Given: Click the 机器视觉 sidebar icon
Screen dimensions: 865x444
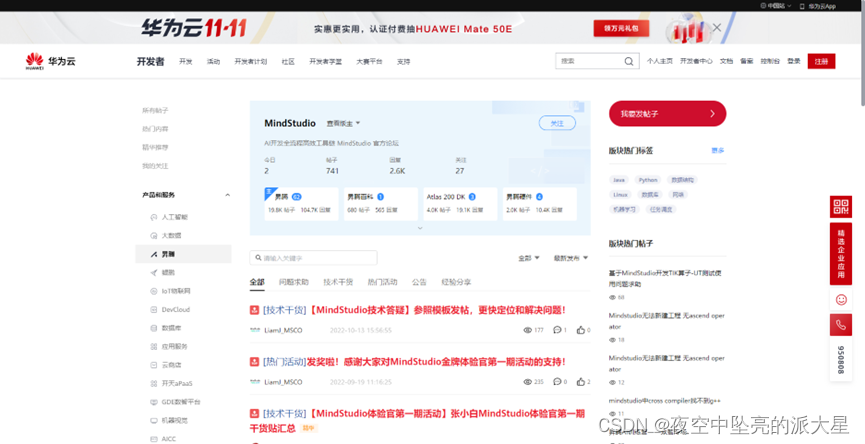Looking at the screenshot, I should pyautogui.click(x=154, y=420).
